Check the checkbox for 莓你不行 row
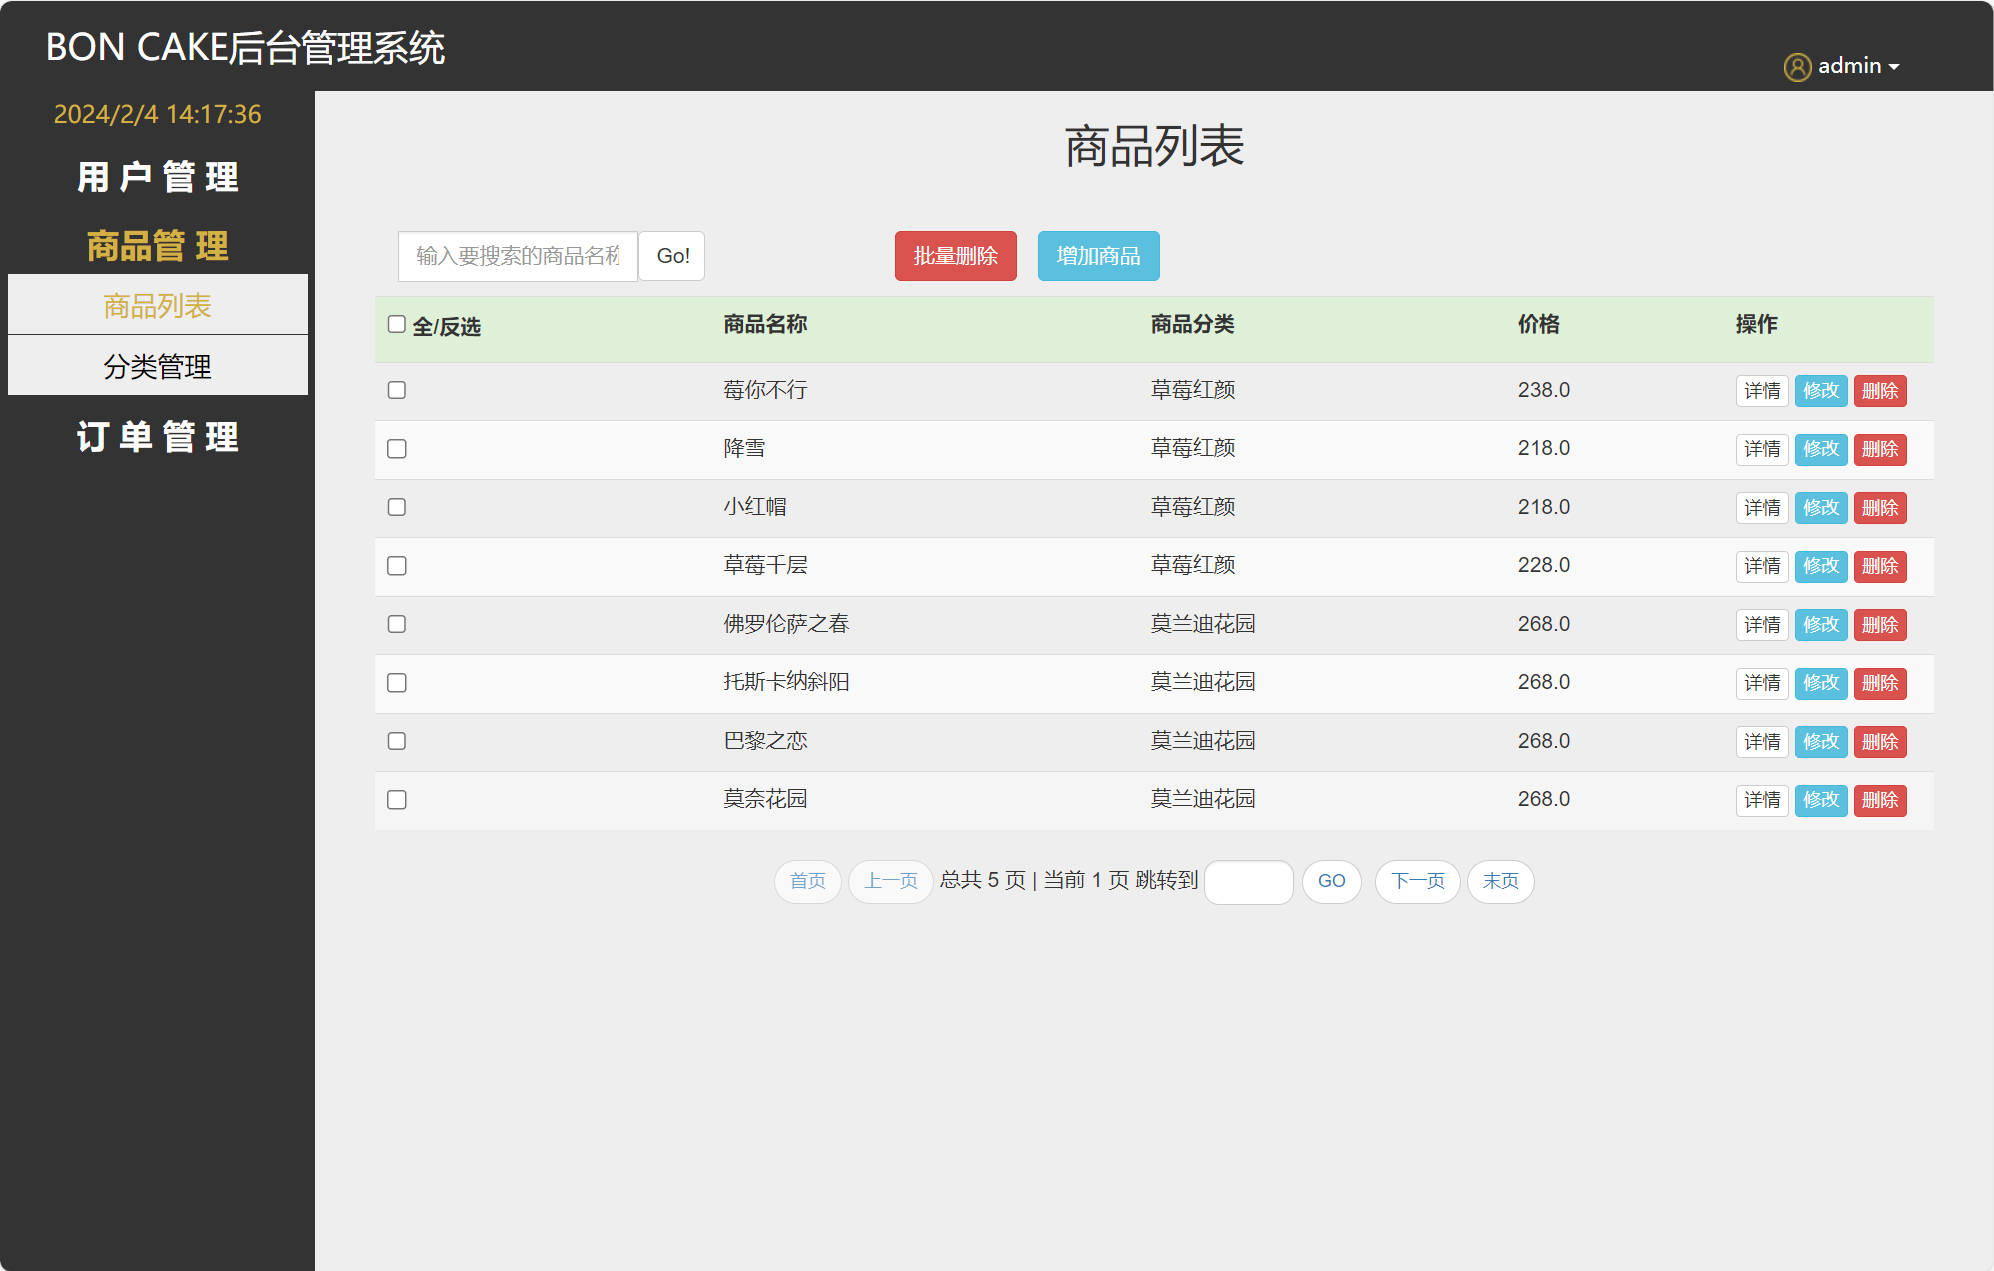This screenshot has height=1271, width=1994. (x=396, y=390)
